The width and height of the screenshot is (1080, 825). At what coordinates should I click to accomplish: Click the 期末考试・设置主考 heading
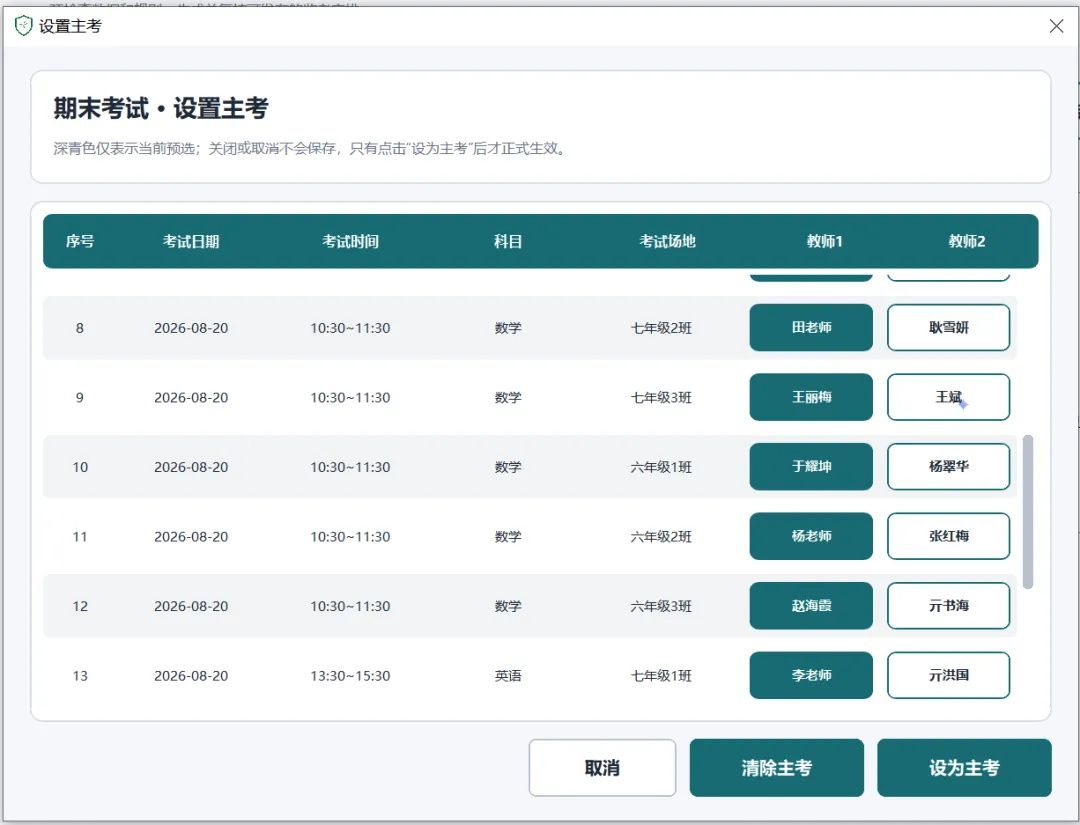pyautogui.click(x=161, y=108)
